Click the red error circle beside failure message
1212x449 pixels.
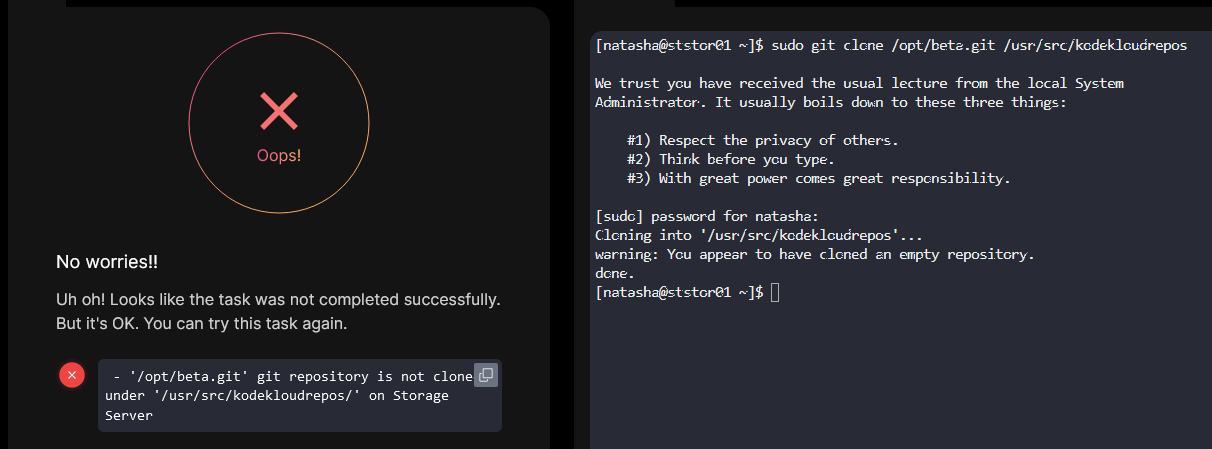(x=71, y=375)
